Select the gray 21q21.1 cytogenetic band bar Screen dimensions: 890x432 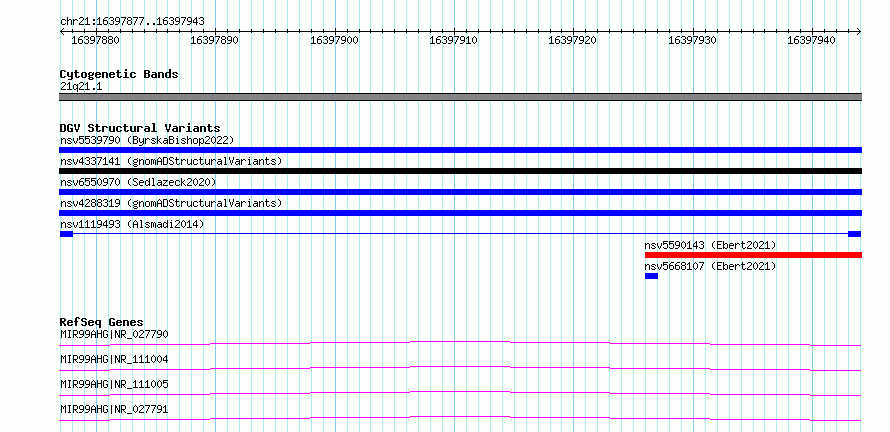tap(460, 97)
